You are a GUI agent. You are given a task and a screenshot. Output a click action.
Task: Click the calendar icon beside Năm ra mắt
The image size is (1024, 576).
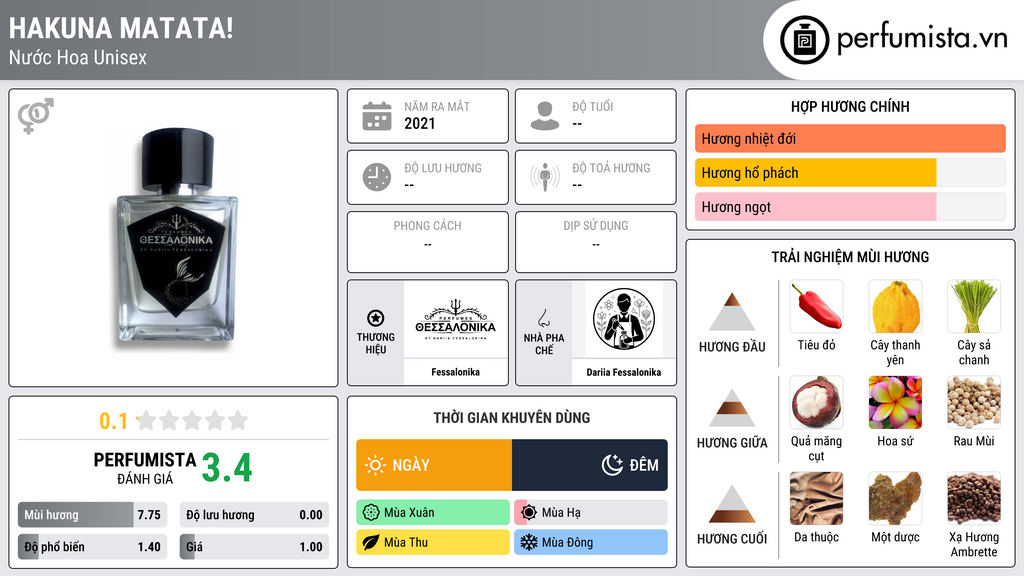[377, 116]
